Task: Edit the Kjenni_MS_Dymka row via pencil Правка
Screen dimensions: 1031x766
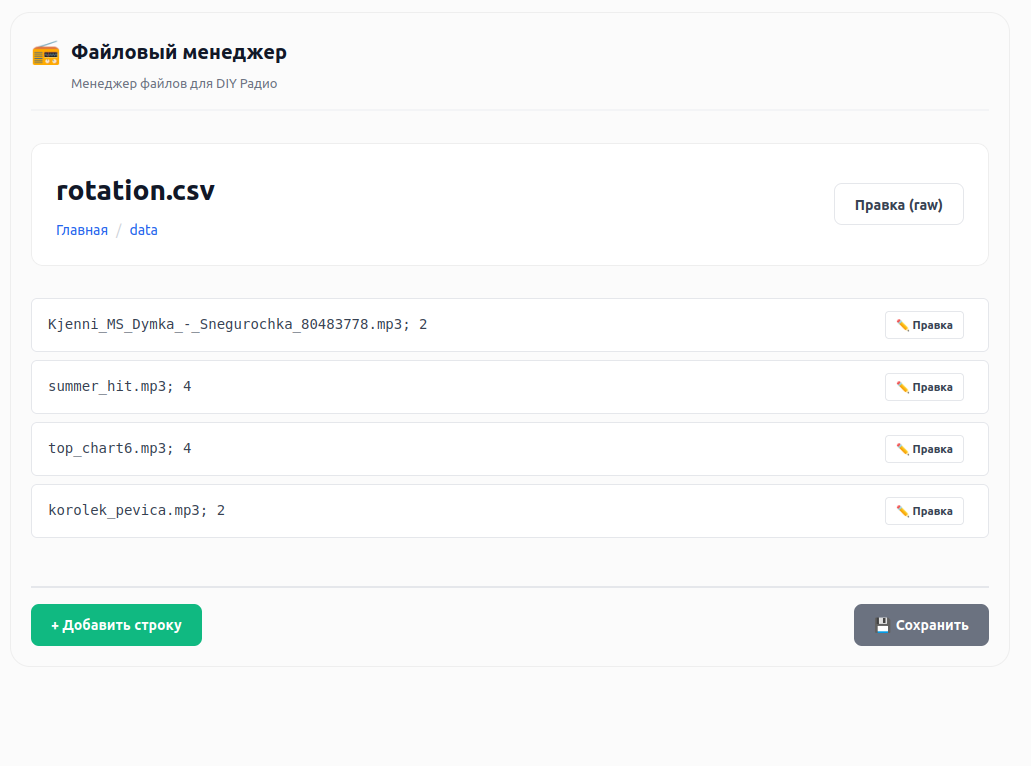Action: click(924, 325)
